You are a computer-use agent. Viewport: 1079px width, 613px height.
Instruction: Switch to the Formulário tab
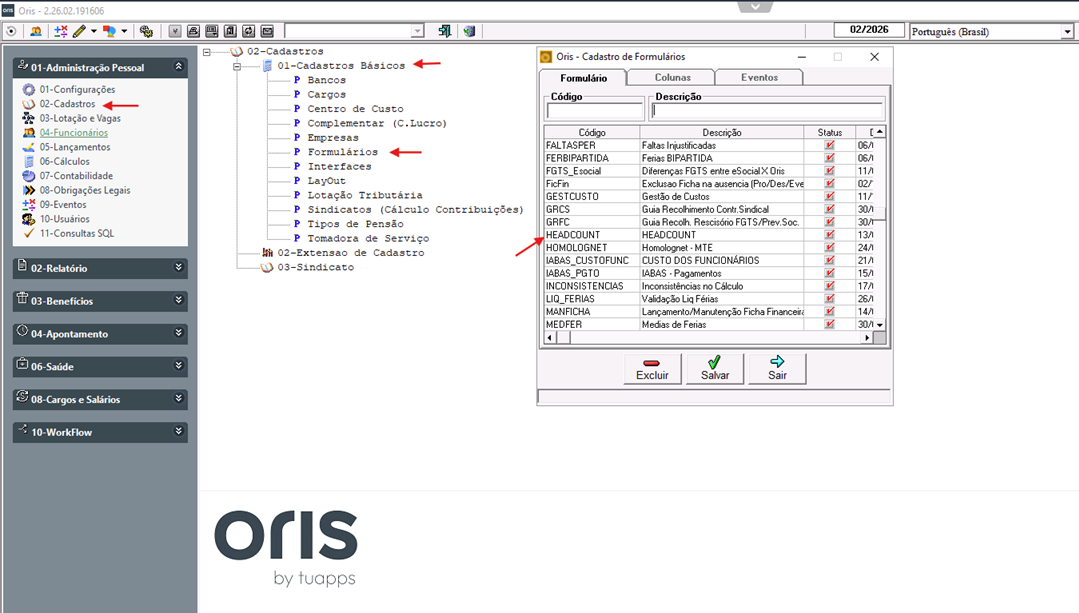pos(583,78)
